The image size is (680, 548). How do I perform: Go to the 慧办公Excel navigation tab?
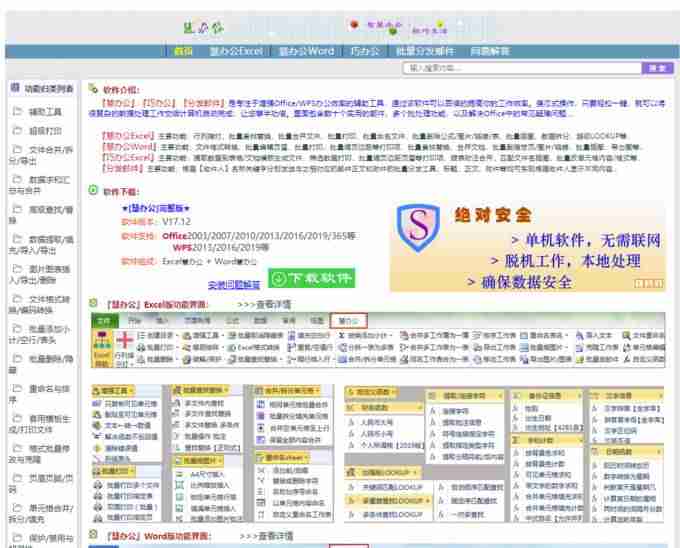pos(236,51)
